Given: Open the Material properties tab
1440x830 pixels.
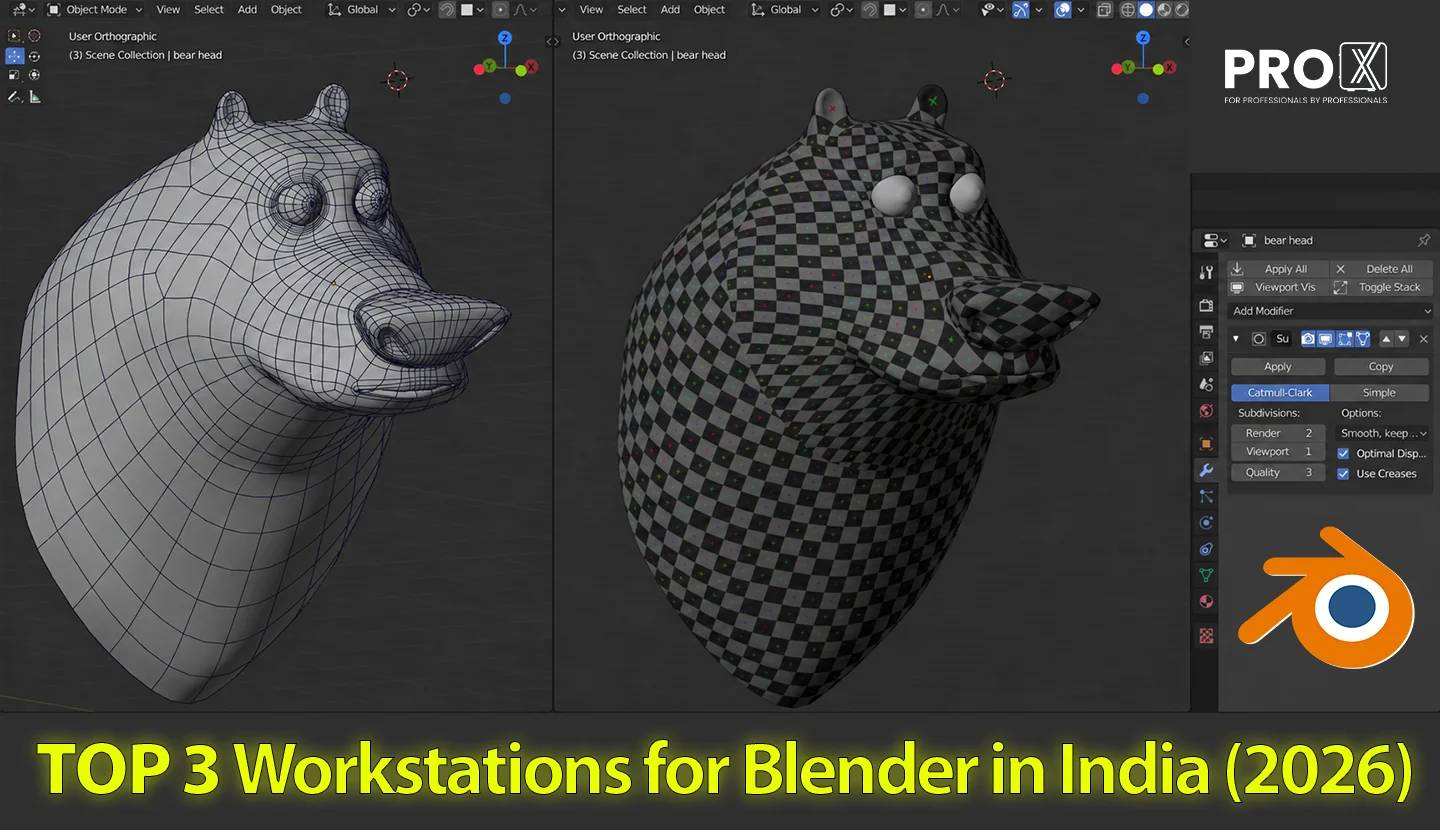Looking at the screenshot, I should (x=1206, y=601).
